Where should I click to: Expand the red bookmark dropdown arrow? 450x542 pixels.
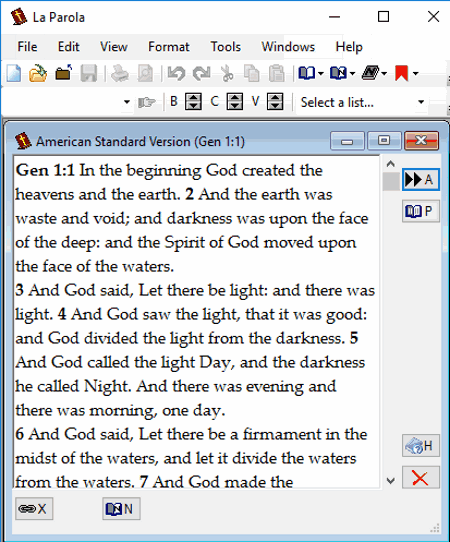416,74
